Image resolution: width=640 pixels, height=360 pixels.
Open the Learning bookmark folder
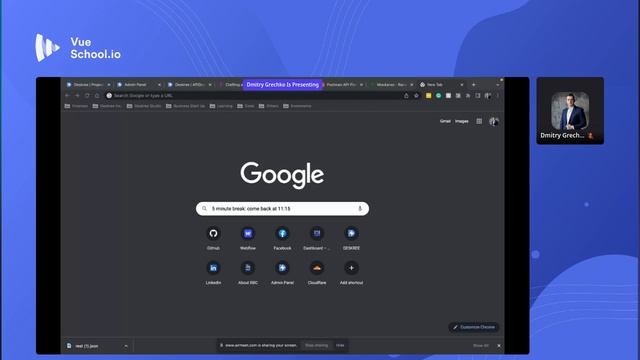[221, 106]
